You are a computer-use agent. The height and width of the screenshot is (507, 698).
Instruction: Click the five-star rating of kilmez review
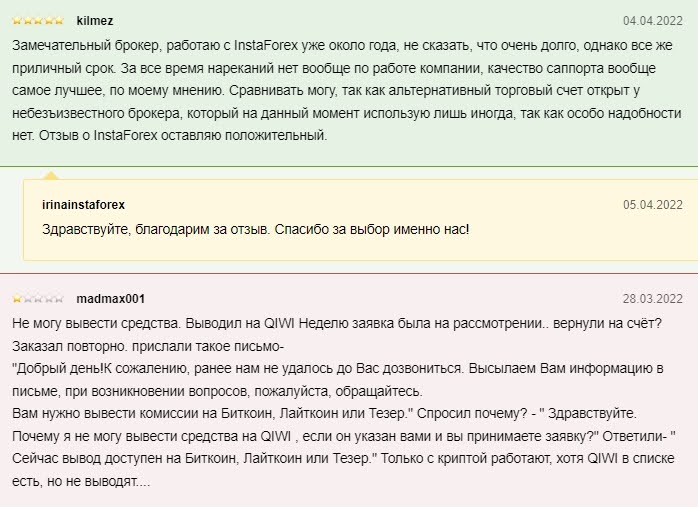(38, 20)
